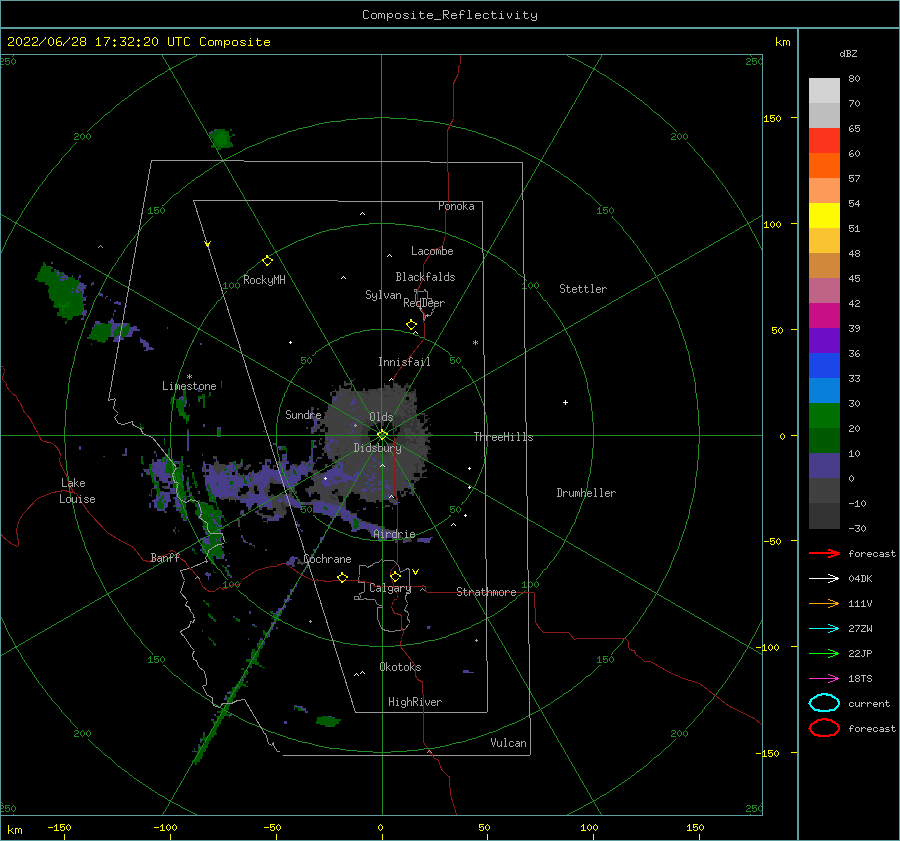Click the Blackfalds city label
The image size is (900, 841).
[425, 277]
